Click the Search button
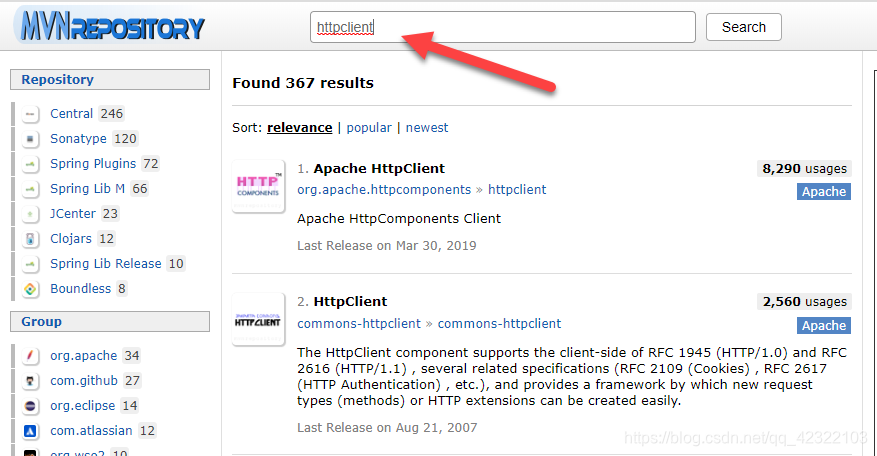This screenshot has width=877, height=456. [x=743, y=27]
